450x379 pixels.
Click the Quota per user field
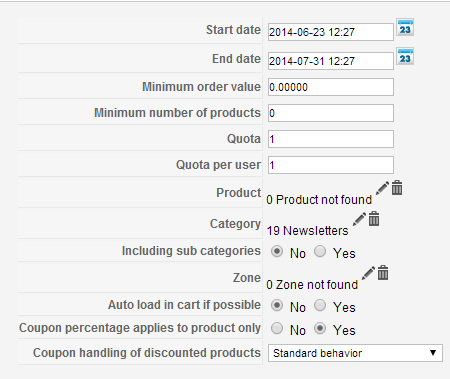(x=331, y=165)
